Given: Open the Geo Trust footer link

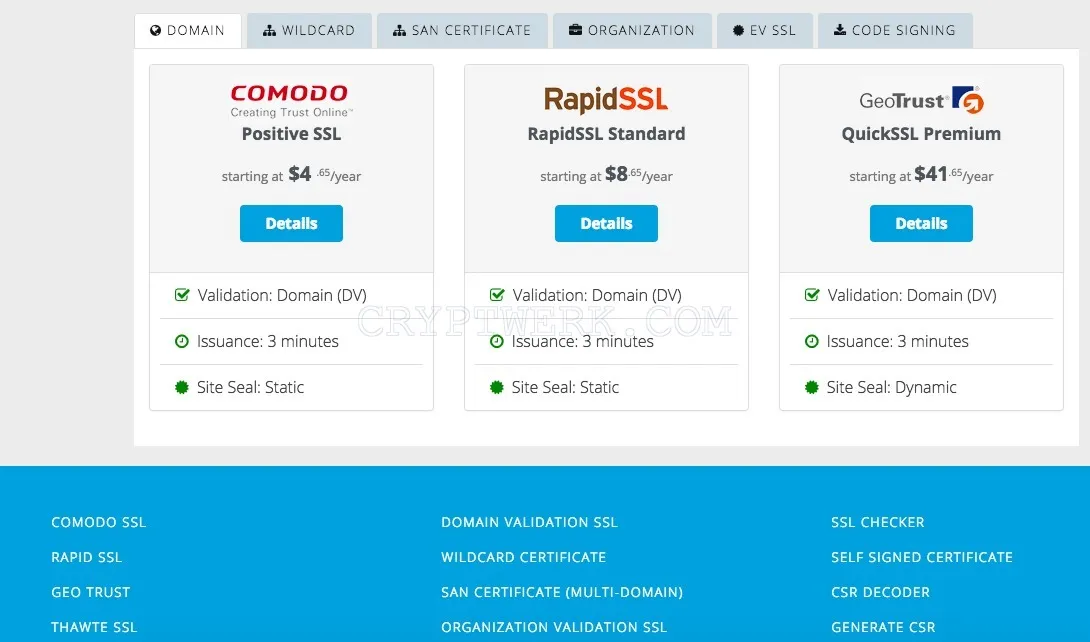Looking at the screenshot, I should point(90,593).
